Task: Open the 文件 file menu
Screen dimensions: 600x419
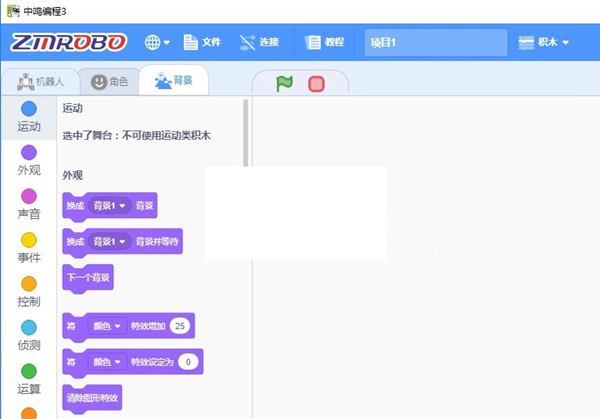Action: coord(202,42)
